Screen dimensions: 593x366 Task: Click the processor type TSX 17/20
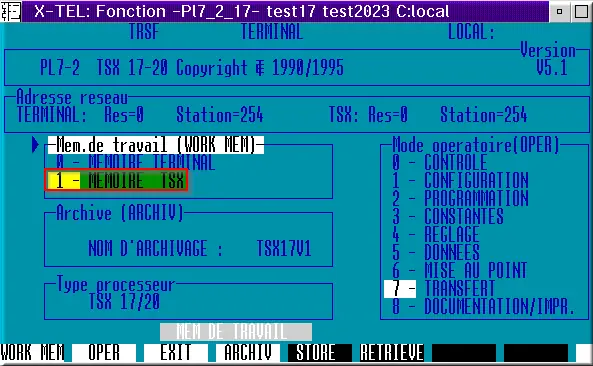click(124, 302)
